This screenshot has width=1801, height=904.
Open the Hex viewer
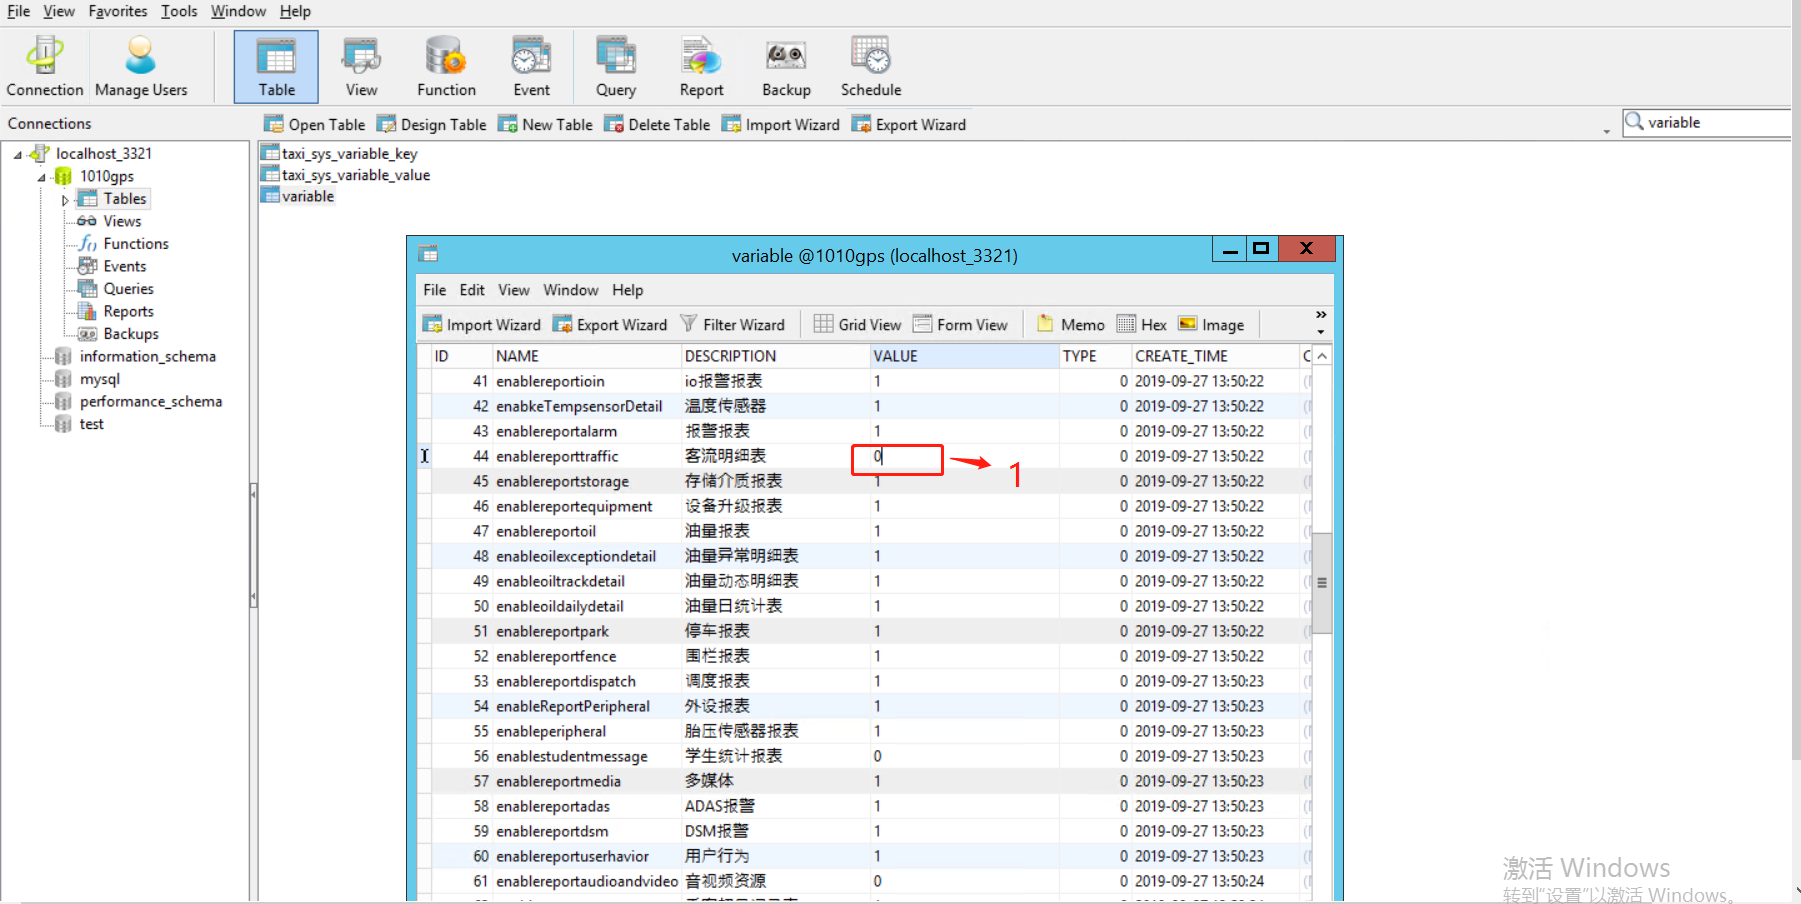[x=1142, y=324]
